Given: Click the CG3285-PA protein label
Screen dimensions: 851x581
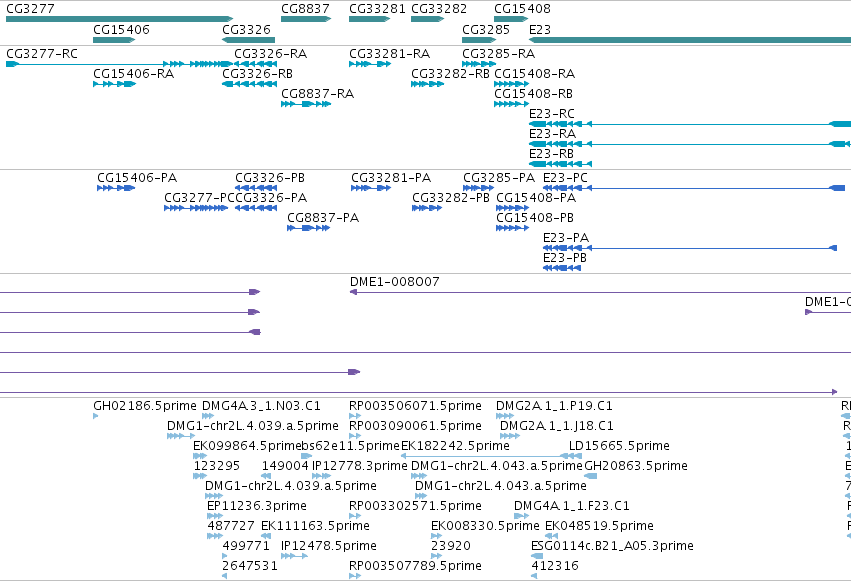Looking at the screenshot, I should click(499, 178).
